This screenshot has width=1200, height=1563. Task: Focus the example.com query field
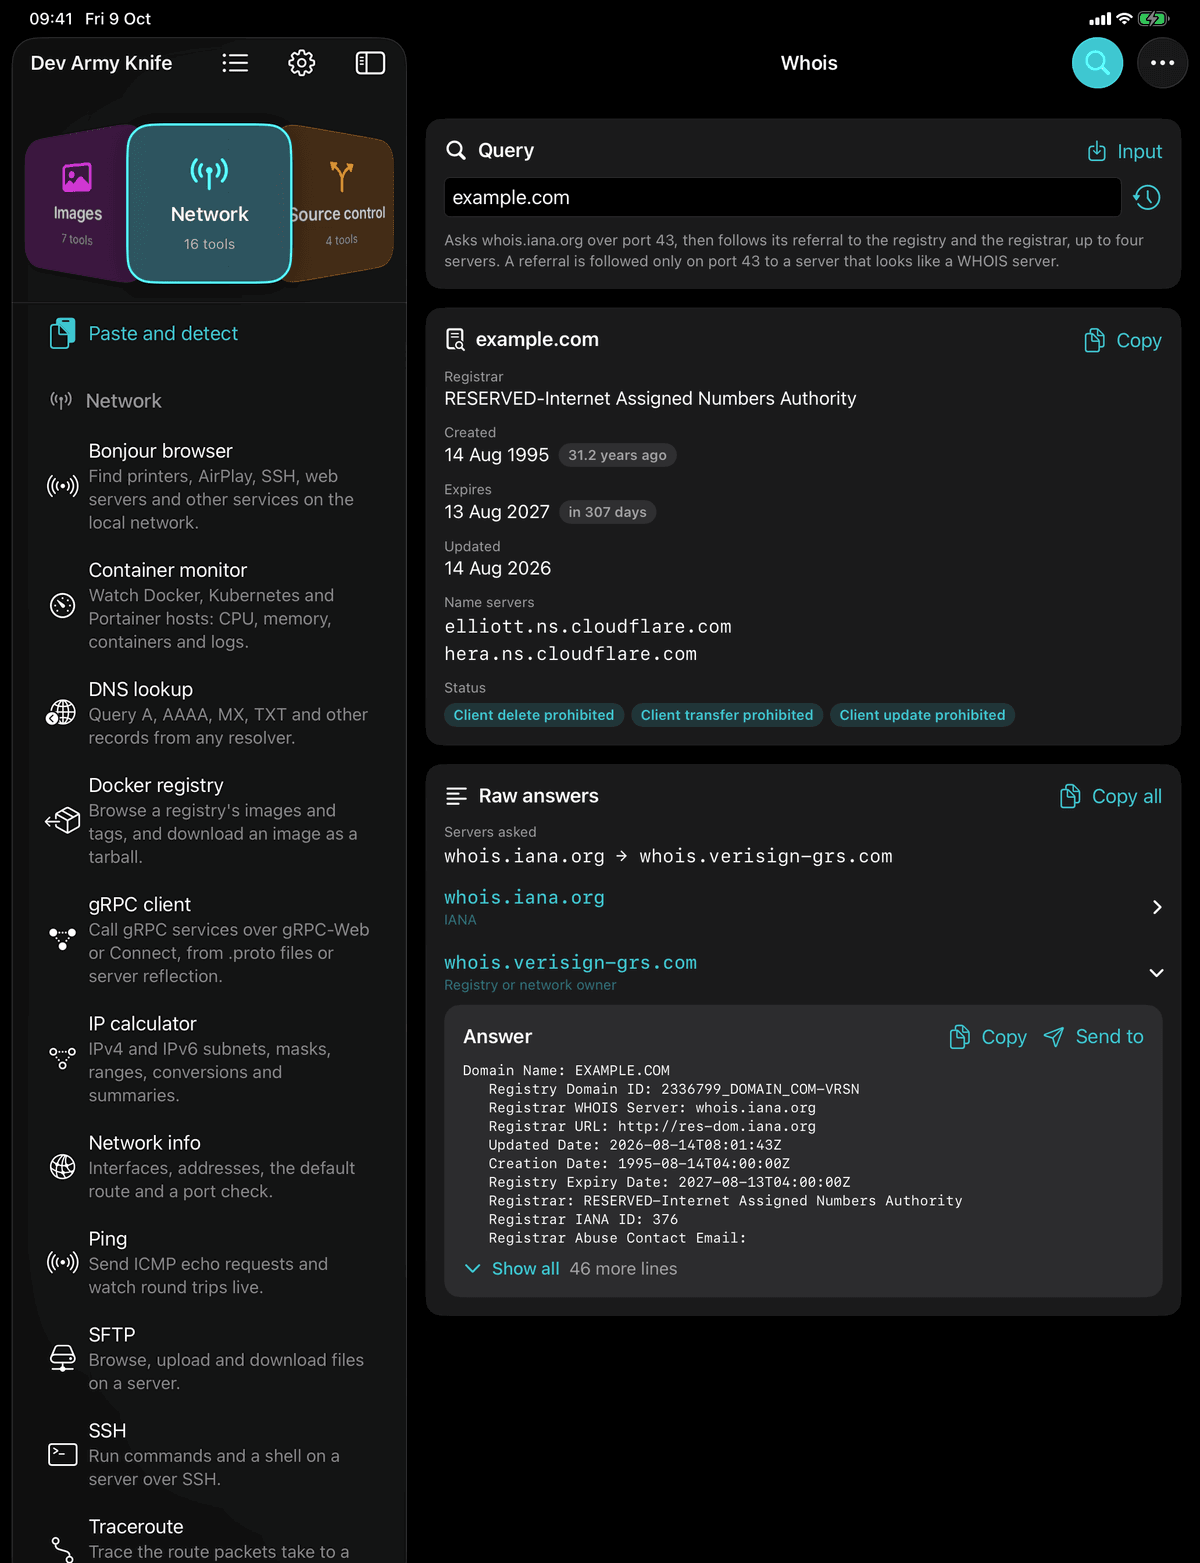click(x=782, y=197)
